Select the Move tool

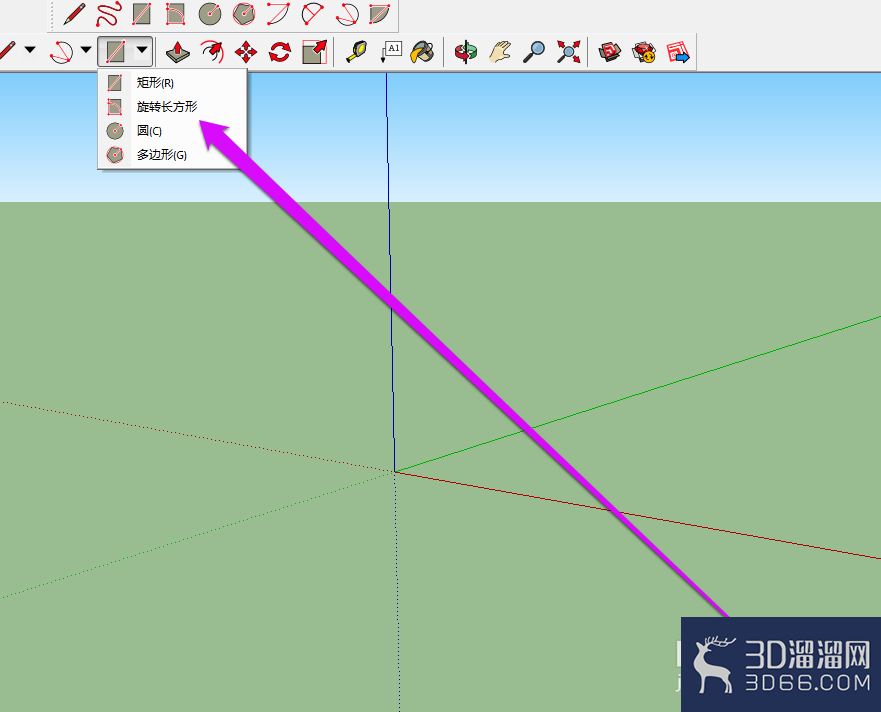point(246,52)
